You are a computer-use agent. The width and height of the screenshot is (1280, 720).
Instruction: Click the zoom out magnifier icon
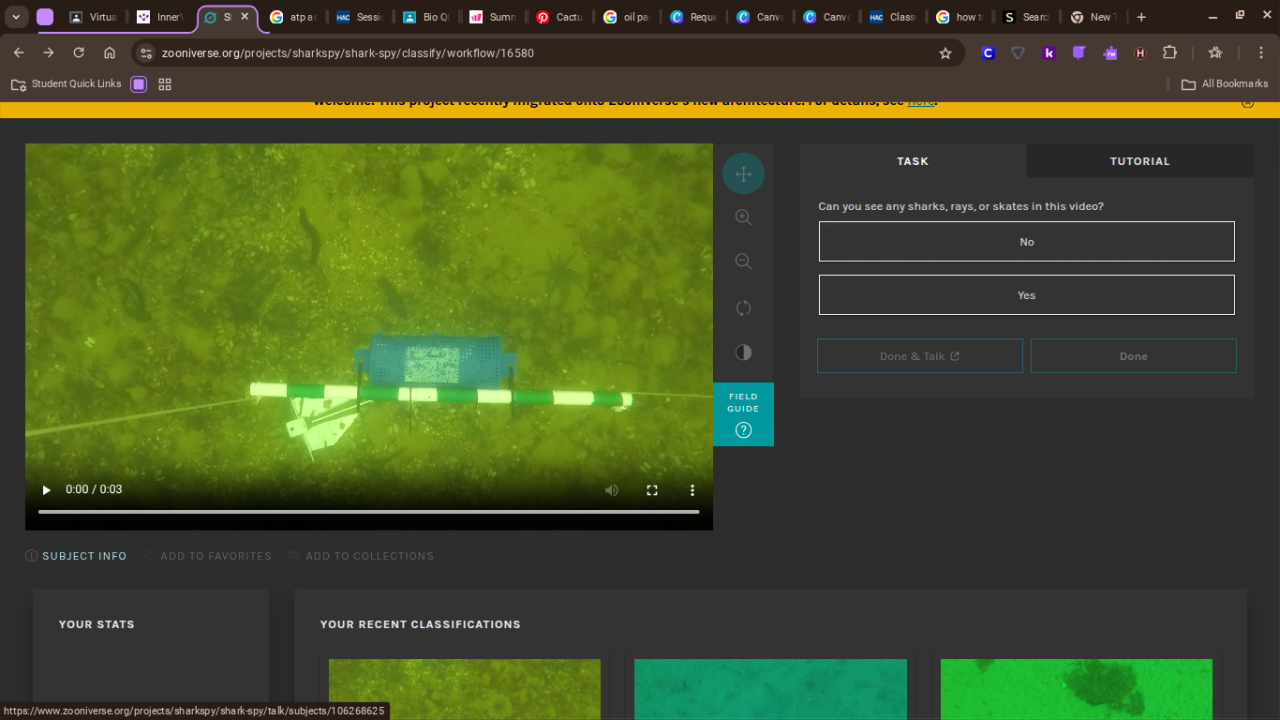(743, 262)
